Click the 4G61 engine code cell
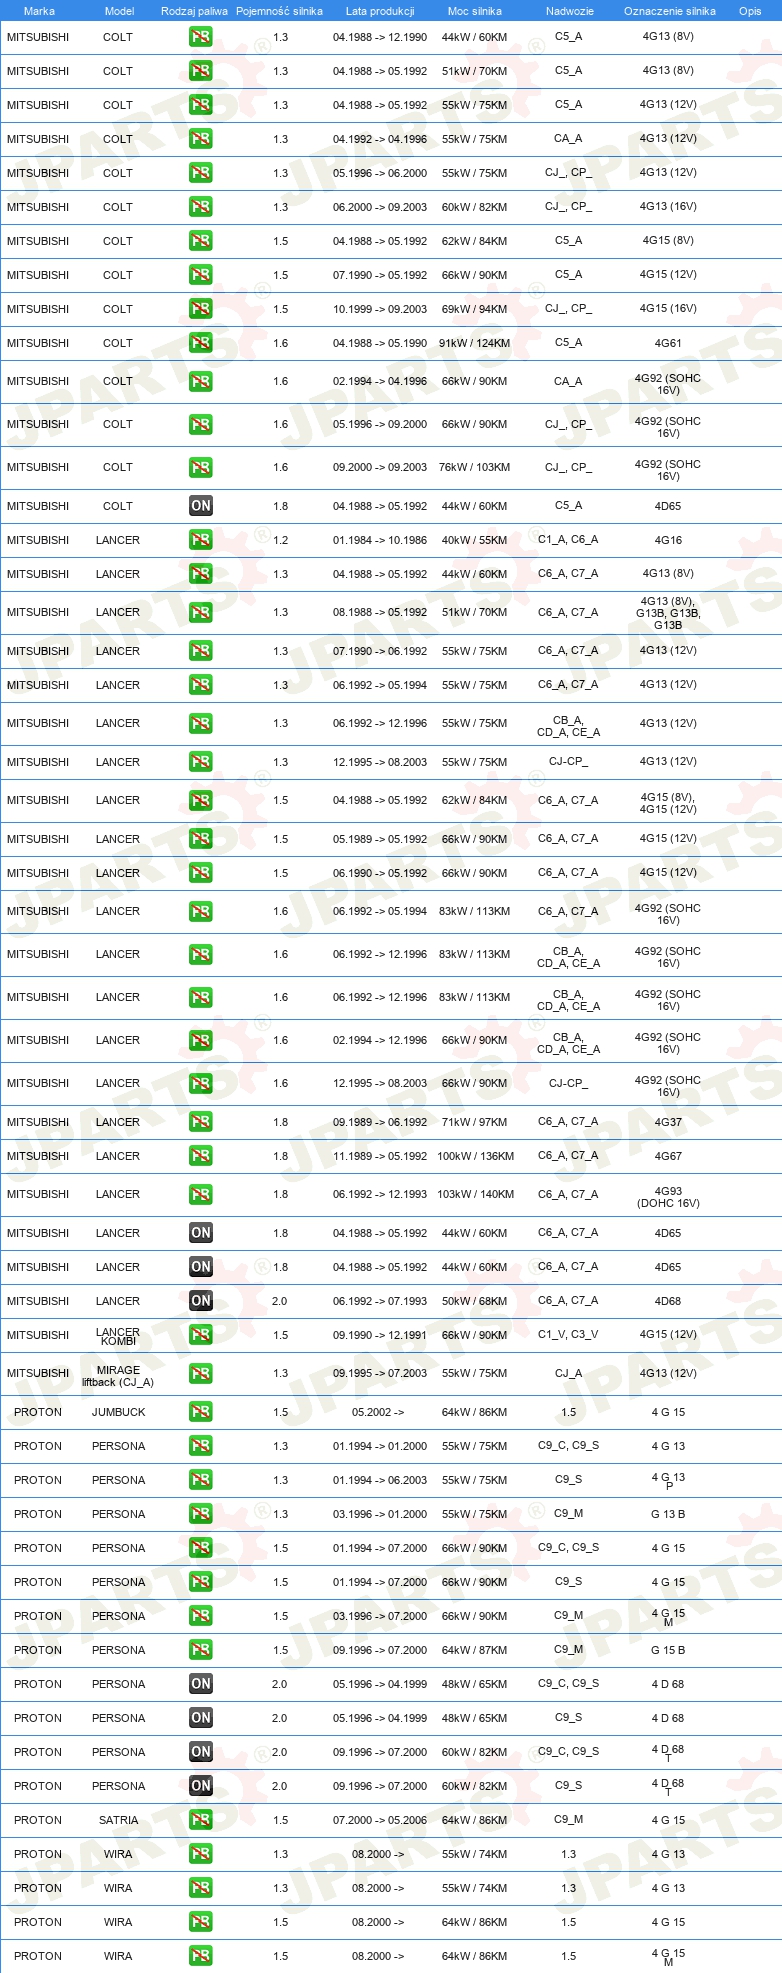The width and height of the screenshot is (782, 1973). (668, 343)
